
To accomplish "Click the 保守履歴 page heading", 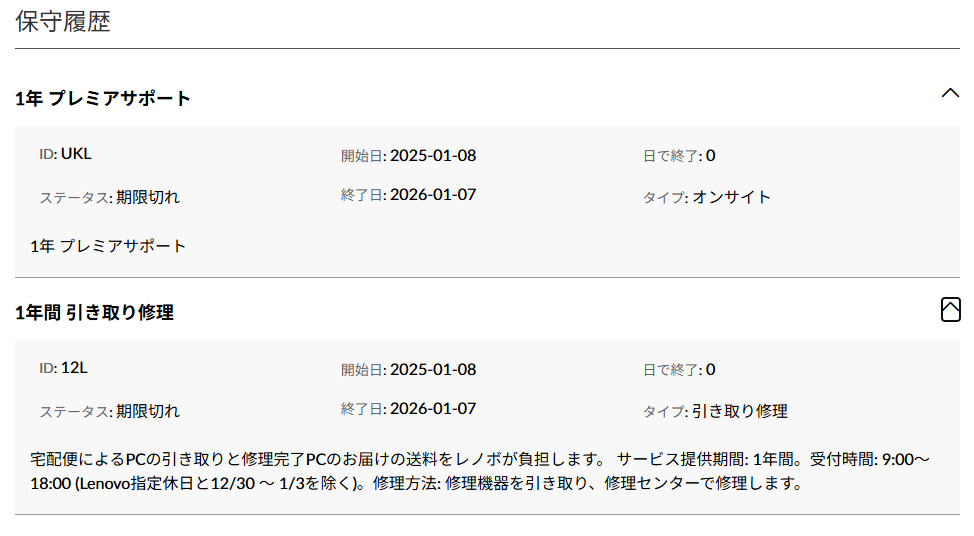I will (x=63, y=22).
